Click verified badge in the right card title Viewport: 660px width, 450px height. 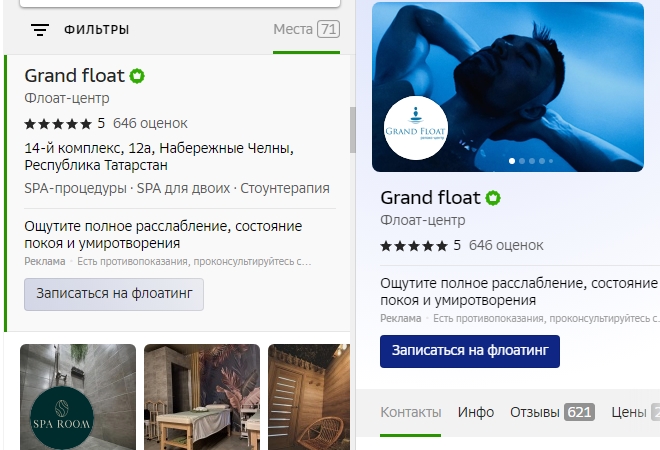[493, 198]
